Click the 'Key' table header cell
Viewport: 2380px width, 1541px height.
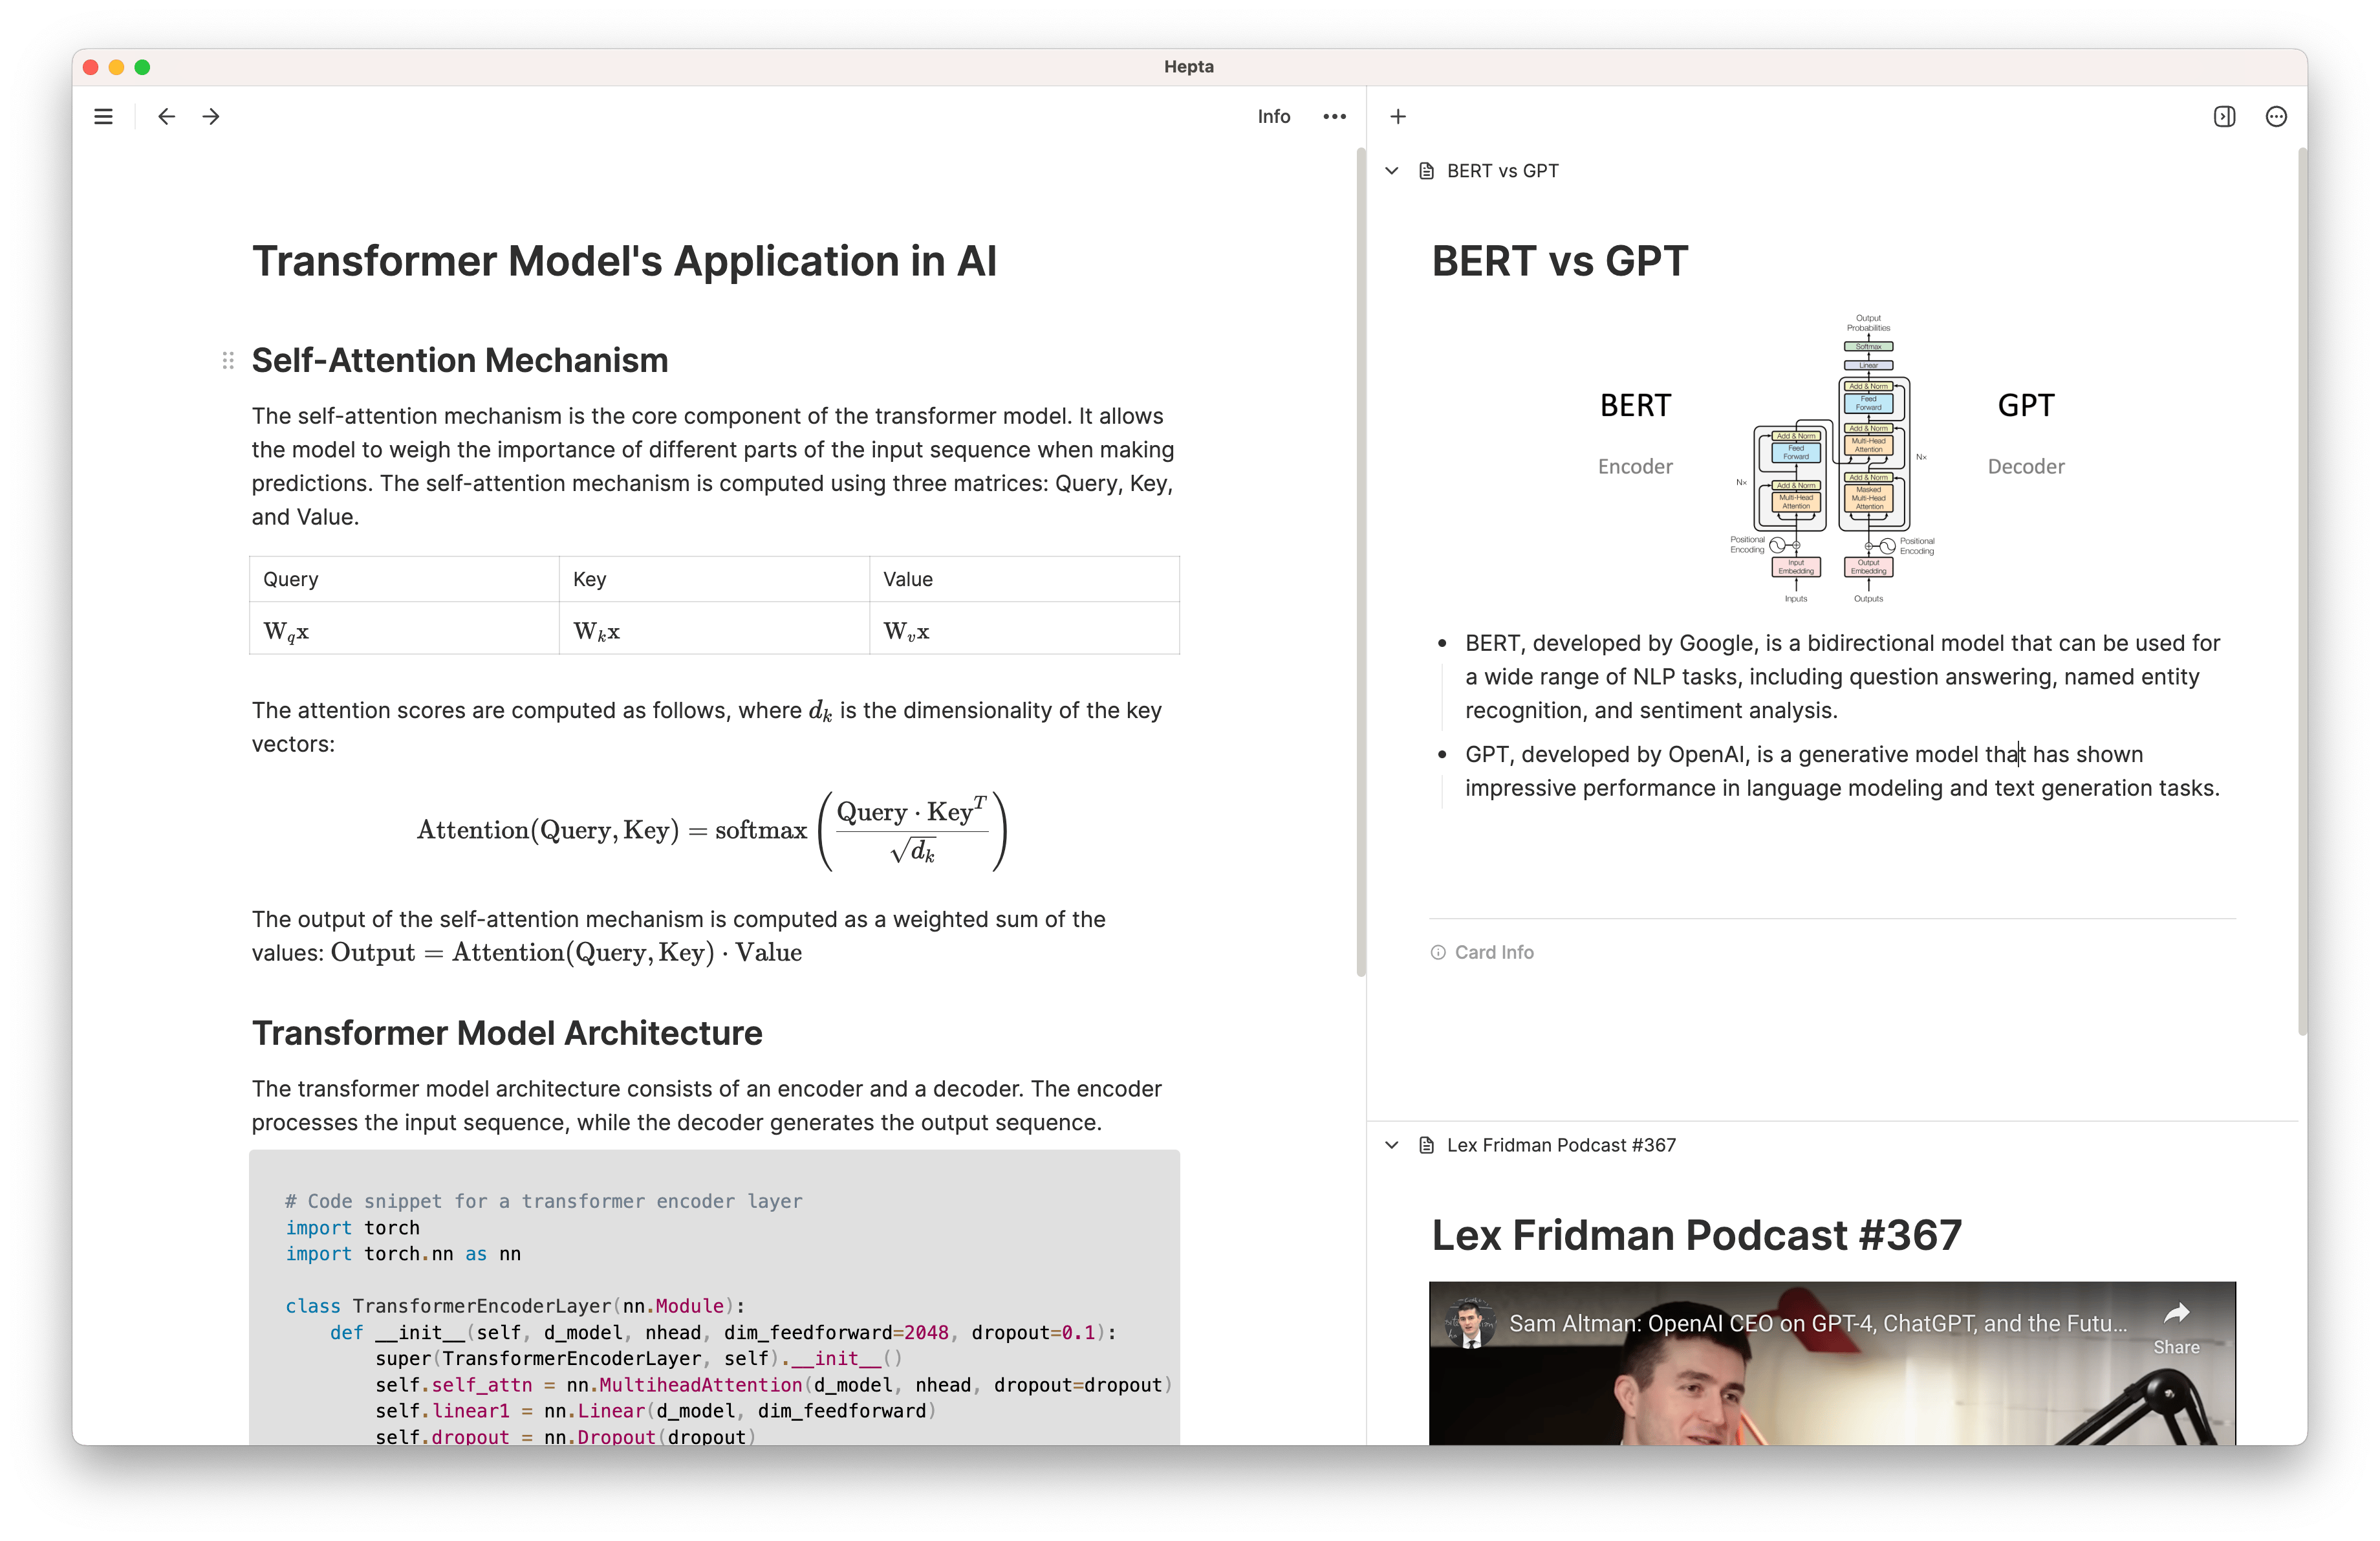tap(714, 579)
